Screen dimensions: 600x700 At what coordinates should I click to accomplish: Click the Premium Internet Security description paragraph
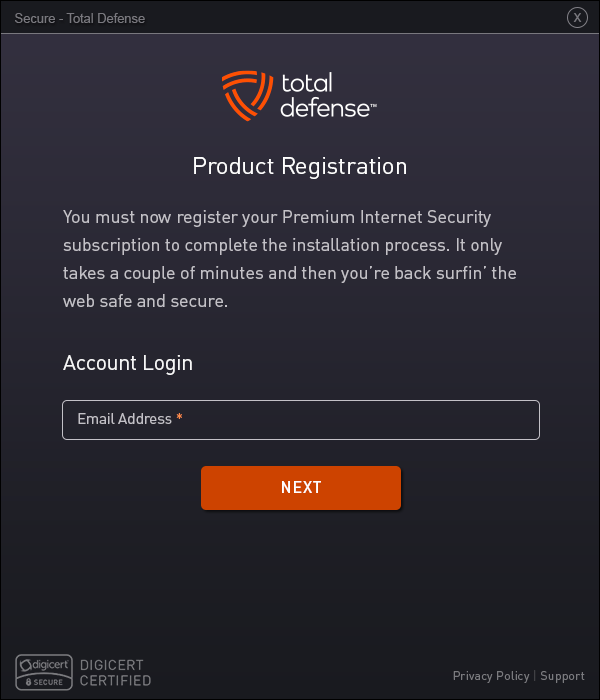point(290,259)
